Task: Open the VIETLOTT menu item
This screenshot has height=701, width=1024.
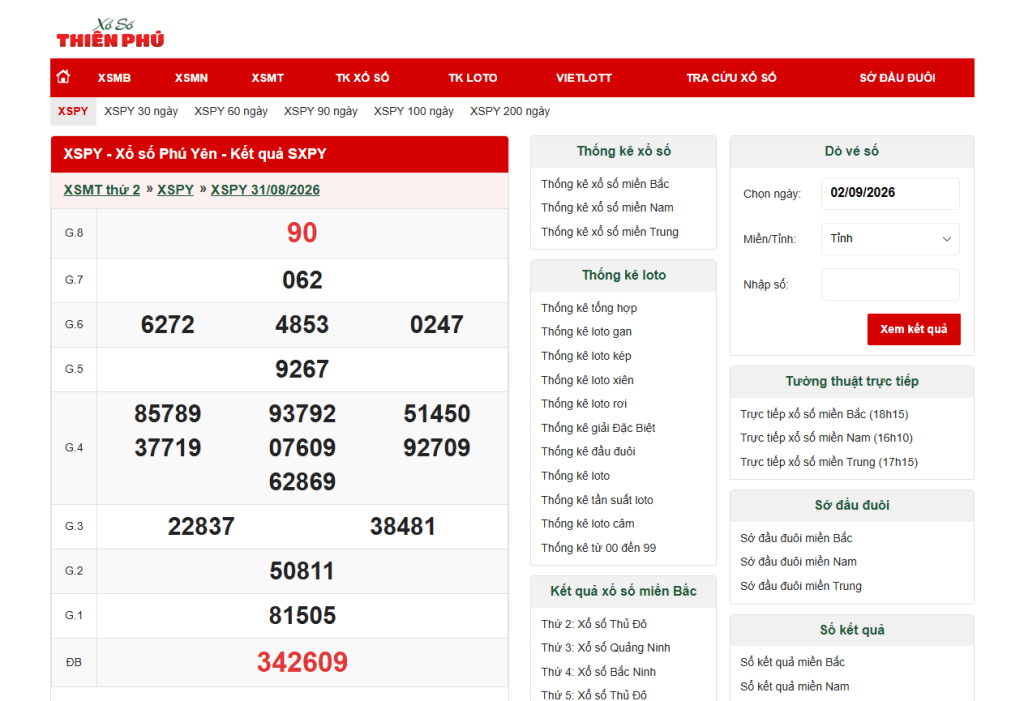Action: point(584,78)
